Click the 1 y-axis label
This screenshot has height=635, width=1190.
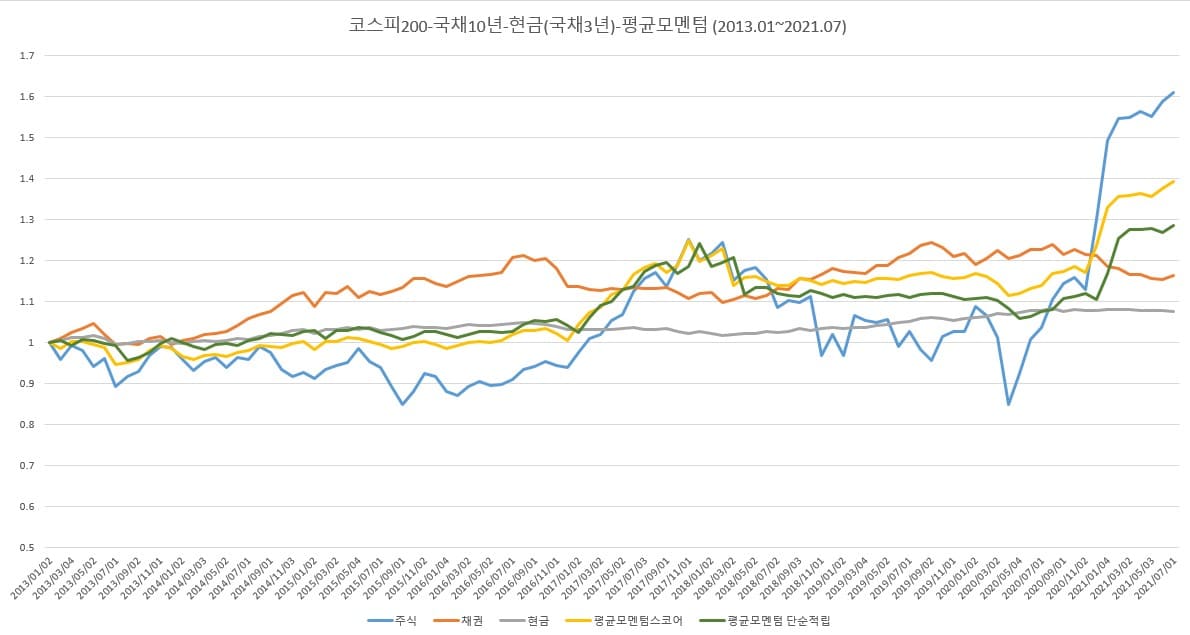point(31,342)
